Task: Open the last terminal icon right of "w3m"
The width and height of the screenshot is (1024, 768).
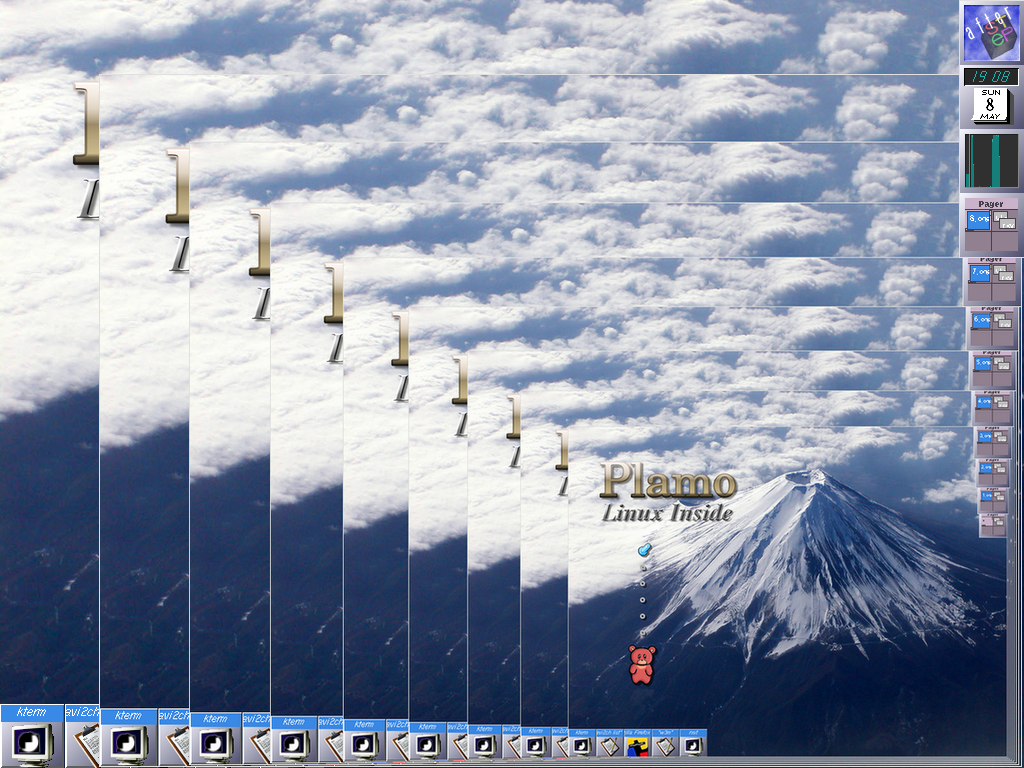Action: tap(693, 743)
